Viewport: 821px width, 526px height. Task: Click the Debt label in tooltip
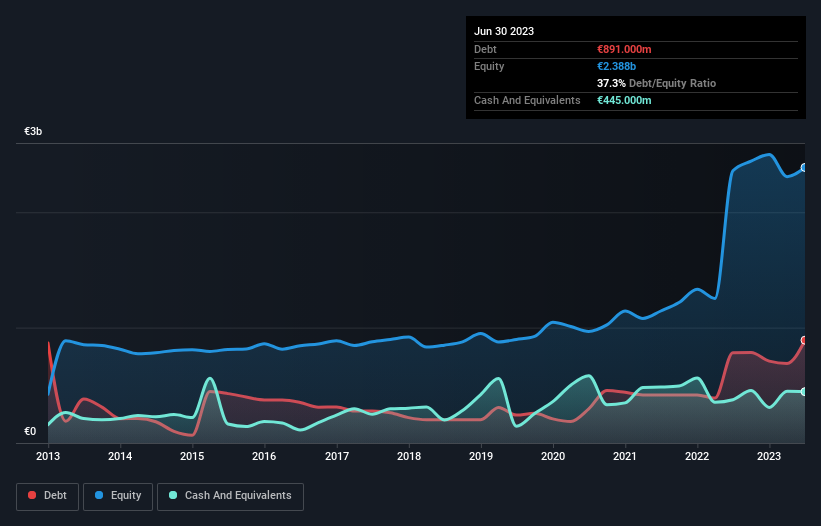pyautogui.click(x=485, y=49)
